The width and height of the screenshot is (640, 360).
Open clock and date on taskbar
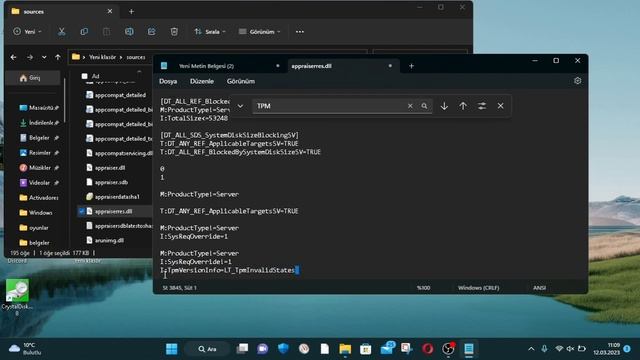point(607,349)
